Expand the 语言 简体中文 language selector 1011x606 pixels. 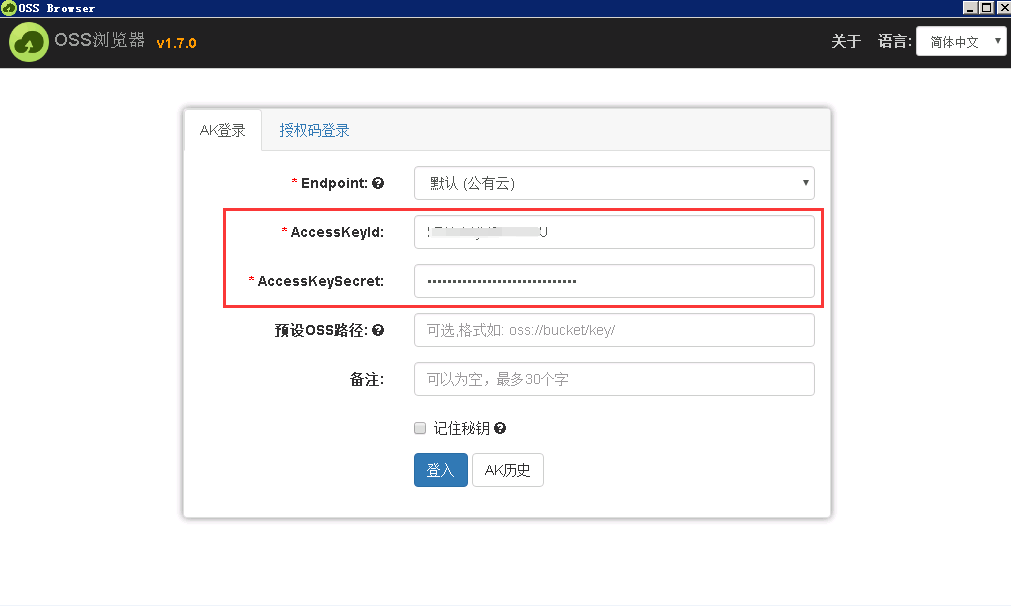coord(961,42)
